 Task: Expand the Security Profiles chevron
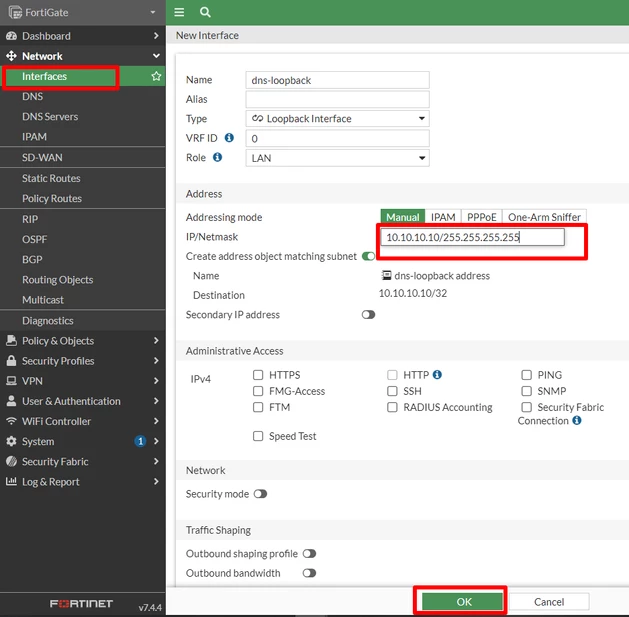(x=156, y=361)
